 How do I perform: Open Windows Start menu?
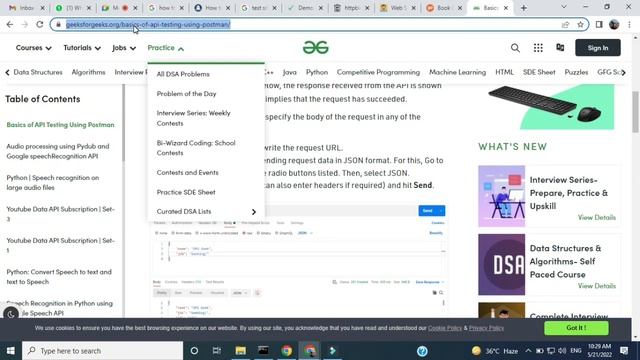pos(11,351)
